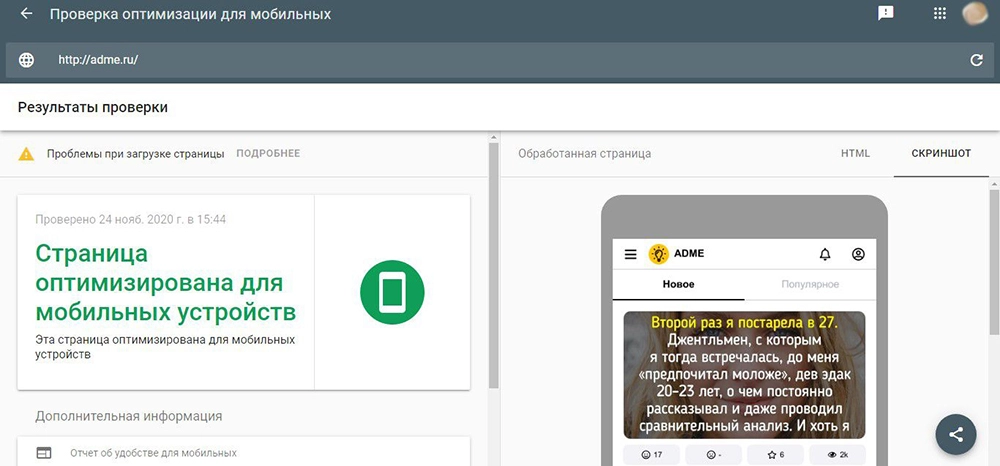Switch to the HTML tab
Viewport: 1000px width, 466px height.
[855, 154]
